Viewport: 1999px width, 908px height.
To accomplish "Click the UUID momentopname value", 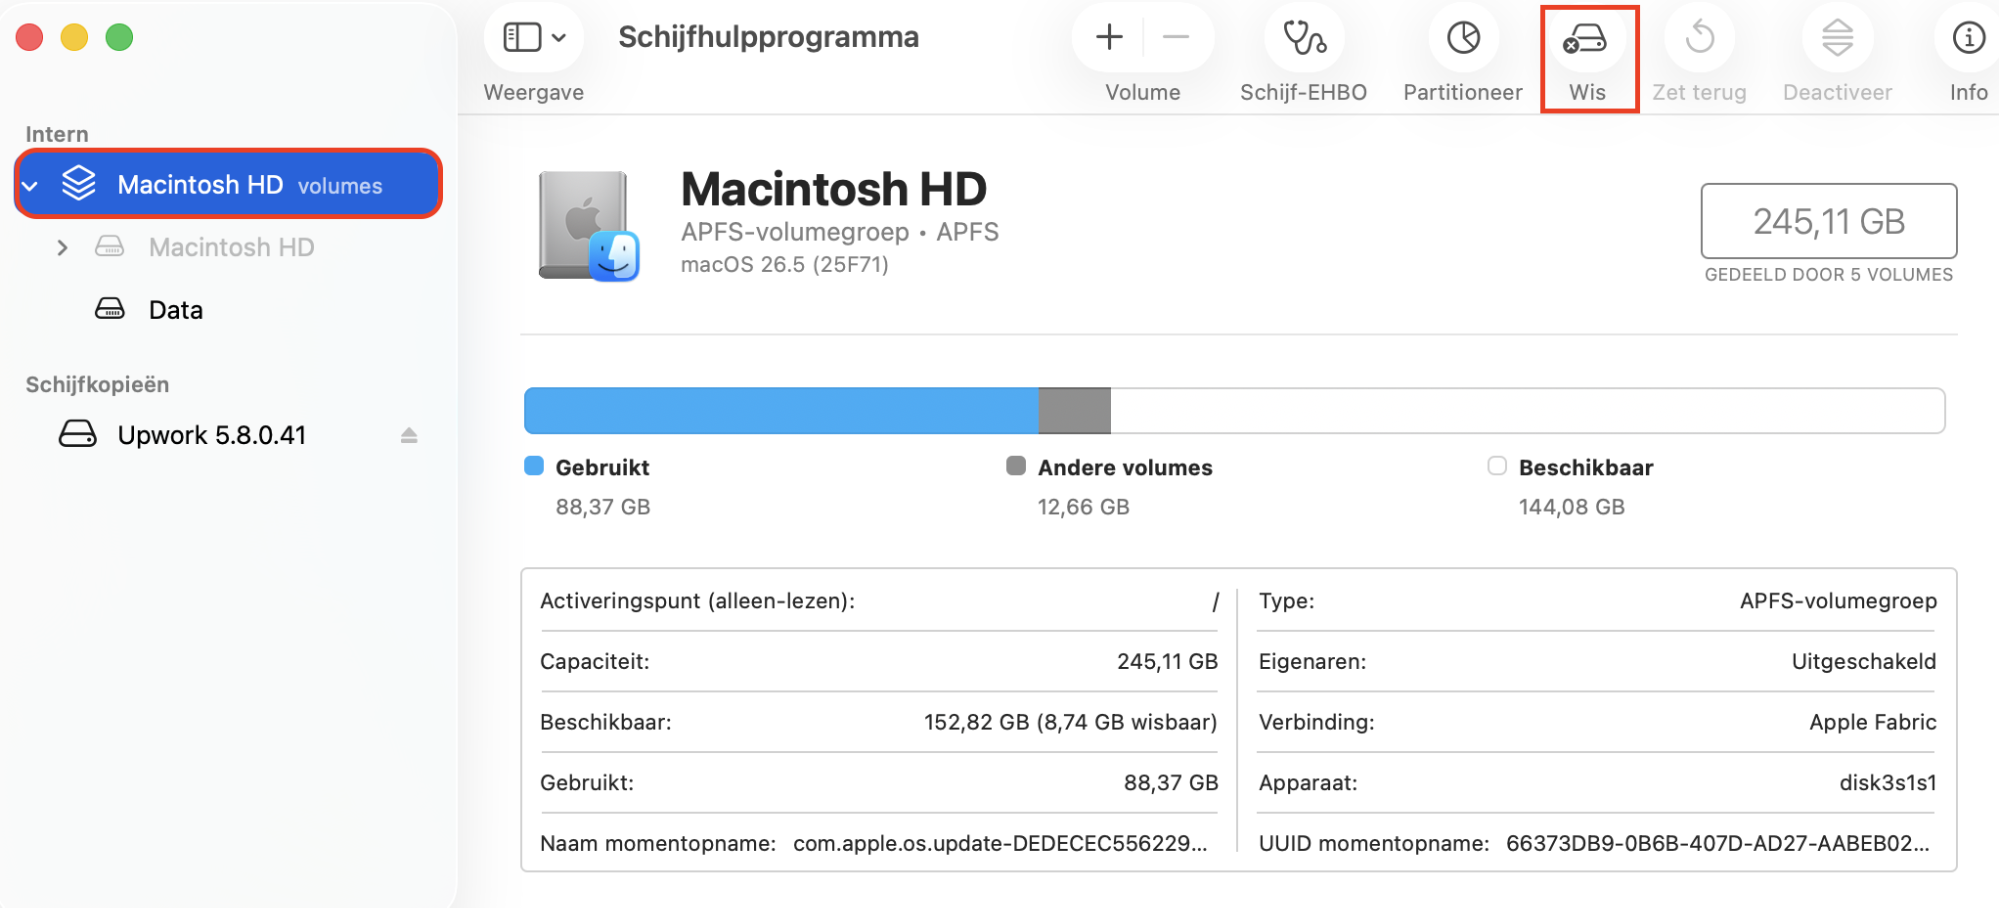I will 1718,844.
